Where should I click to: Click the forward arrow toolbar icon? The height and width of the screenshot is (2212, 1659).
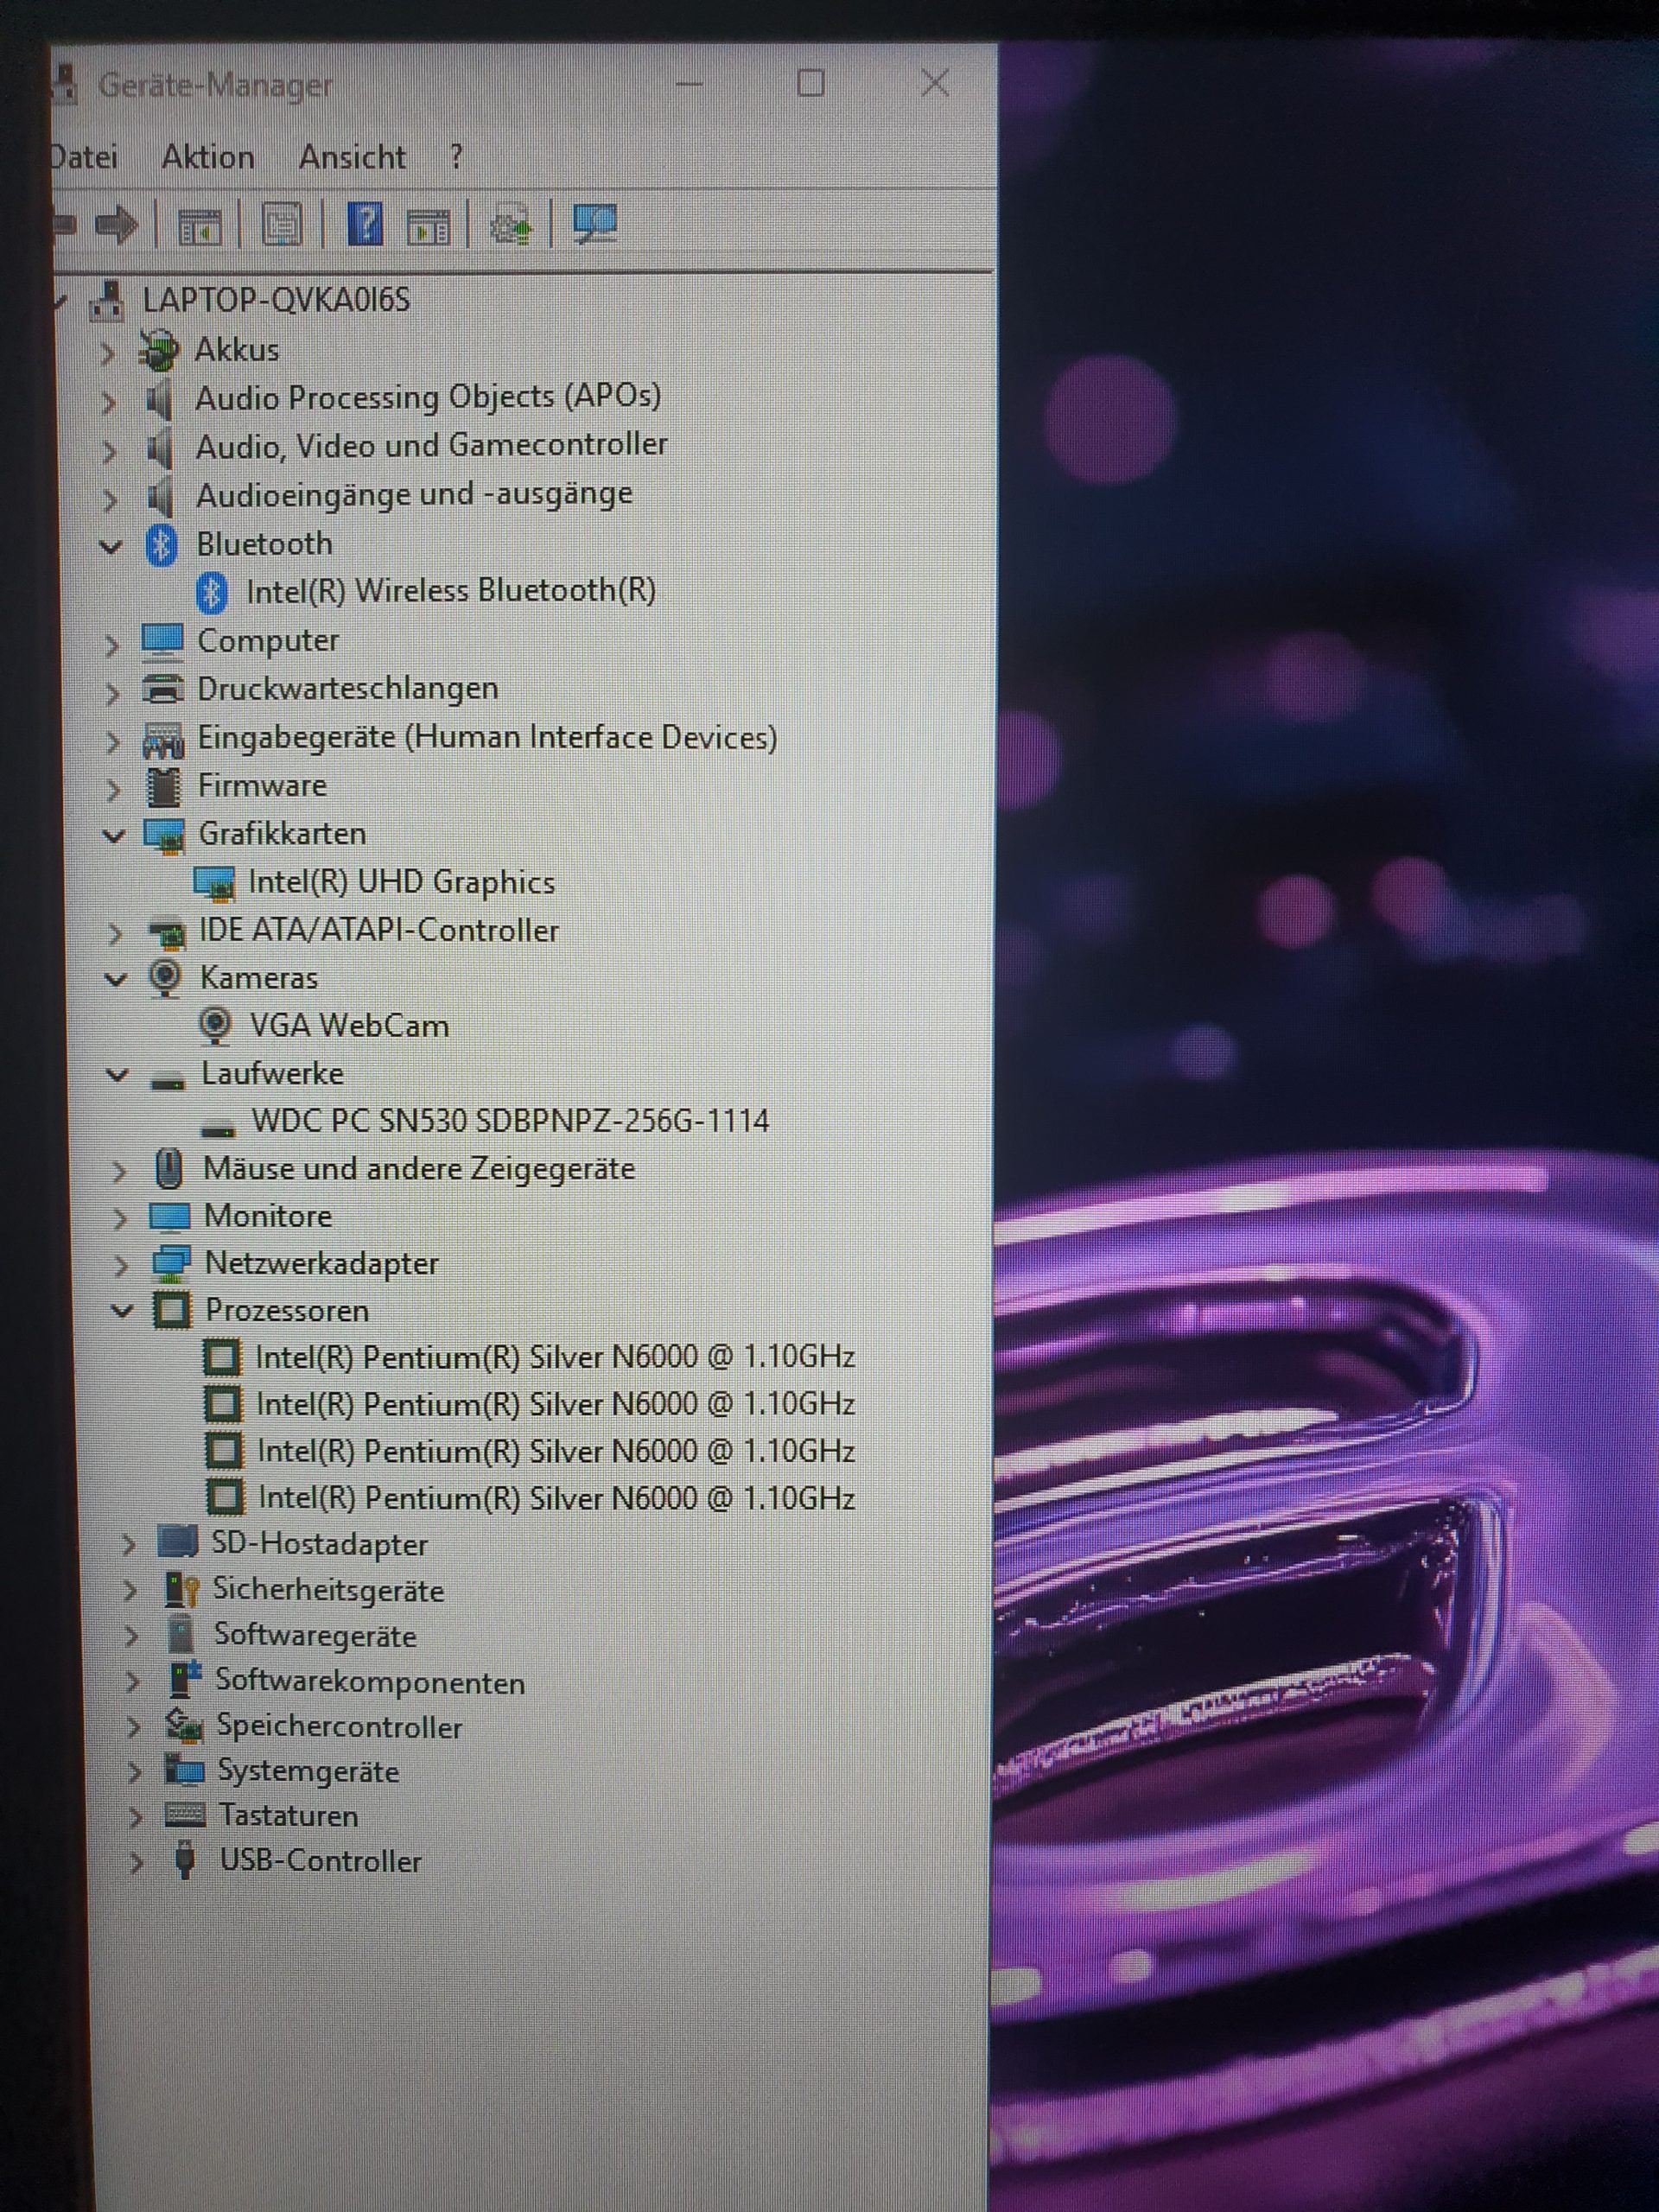coord(117,224)
